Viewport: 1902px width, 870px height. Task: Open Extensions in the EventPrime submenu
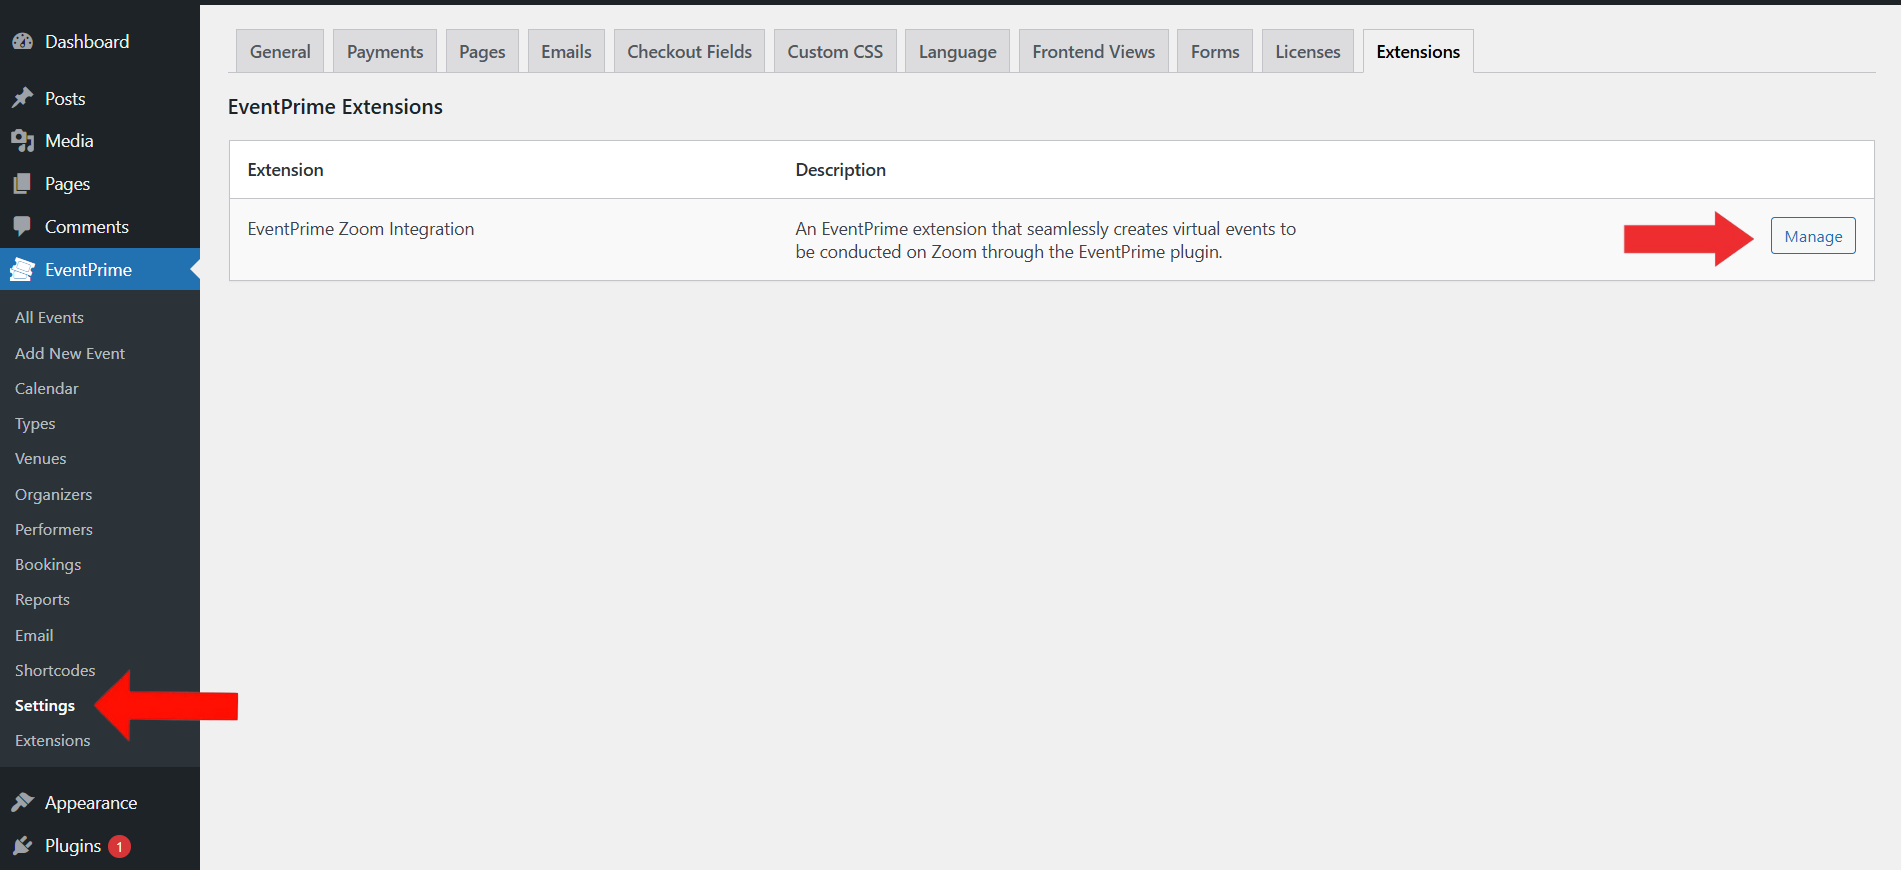tap(52, 741)
